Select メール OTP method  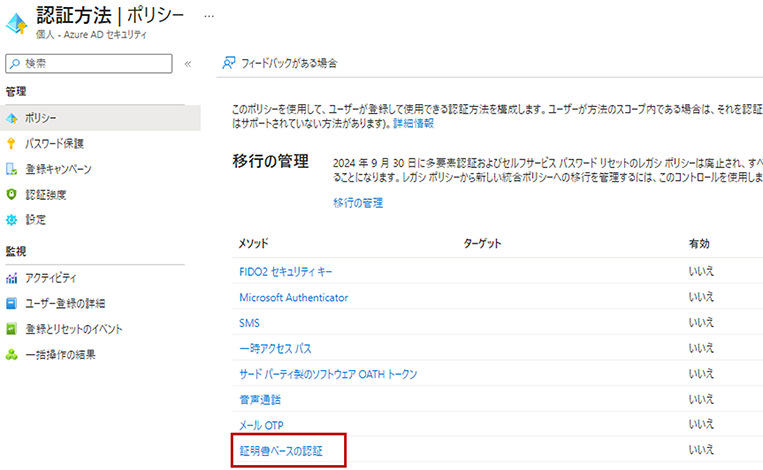(262, 425)
